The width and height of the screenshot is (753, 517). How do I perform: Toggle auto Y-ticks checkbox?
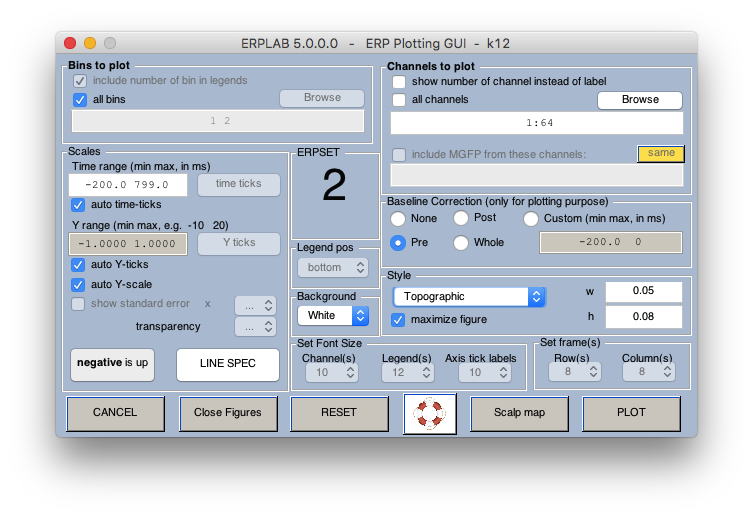(x=78, y=265)
